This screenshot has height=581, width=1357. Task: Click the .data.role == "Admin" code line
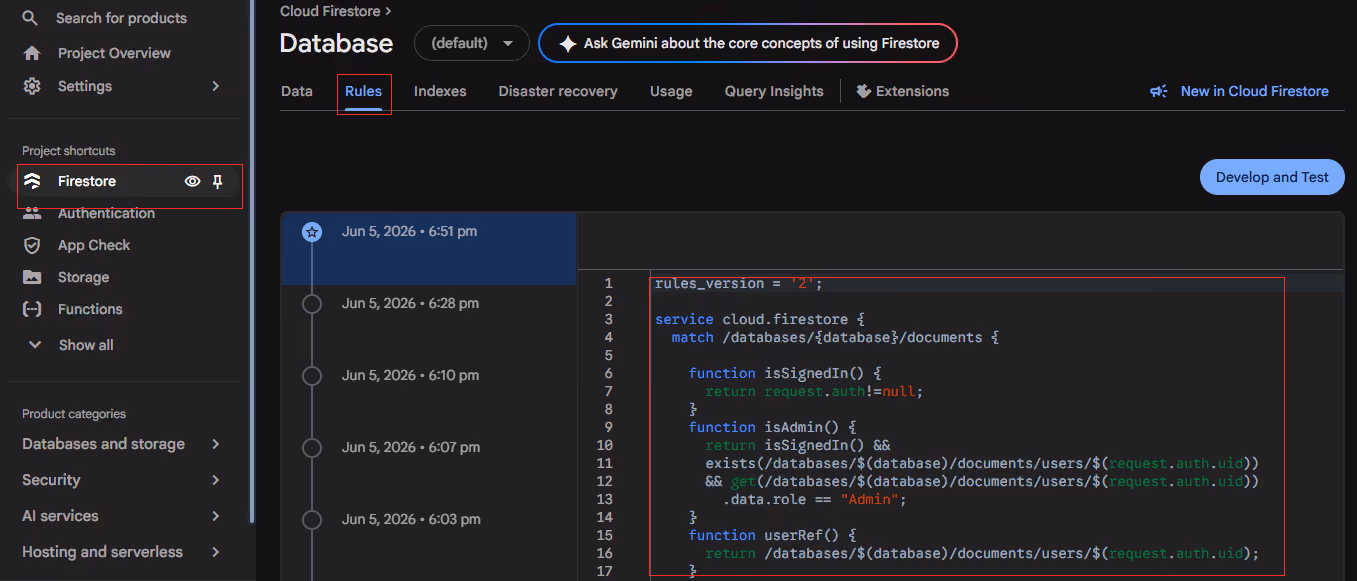(x=814, y=500)
